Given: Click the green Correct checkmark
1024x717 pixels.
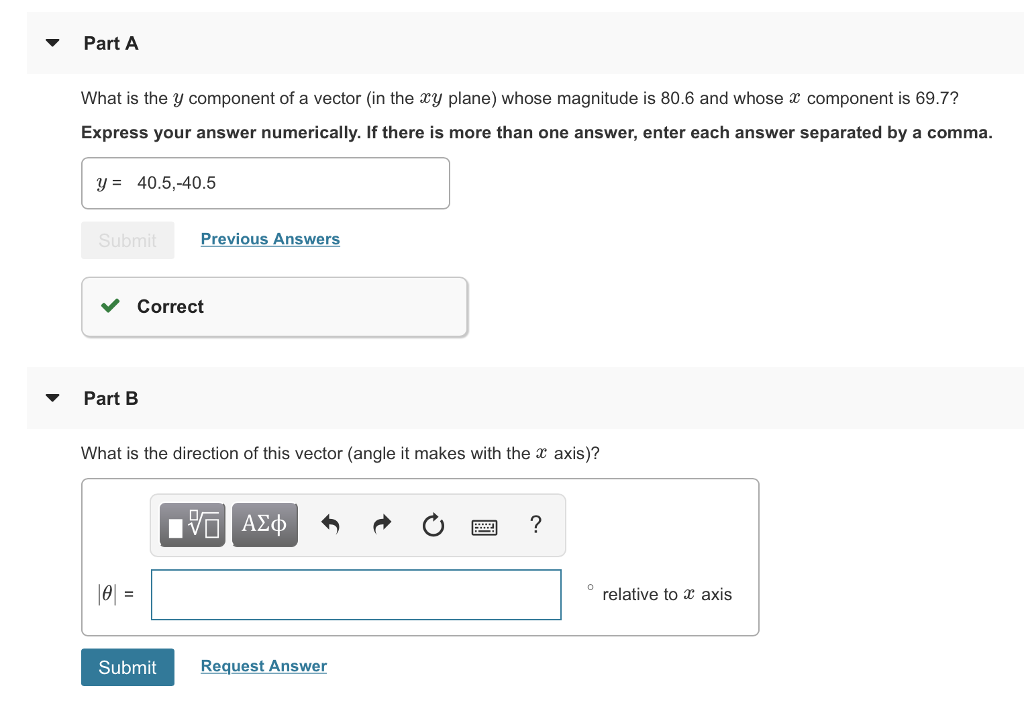Looking at the screenshot, I should (110, 306).
